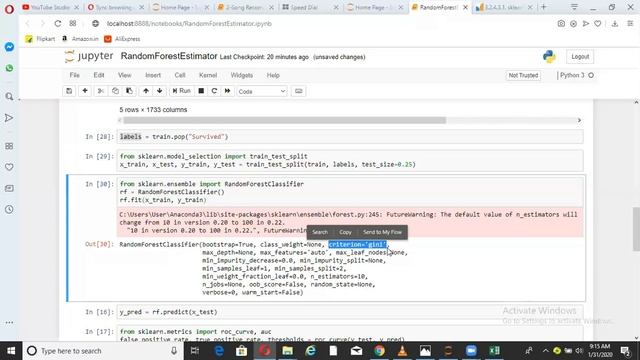The width and height of the screenshot is (640, 360).
Task: Add page to bookmarks heart icon
Action: pos(598,24)
